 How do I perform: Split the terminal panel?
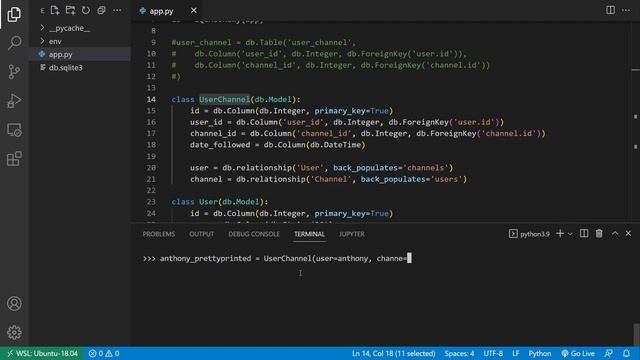(x=584, y=233)
